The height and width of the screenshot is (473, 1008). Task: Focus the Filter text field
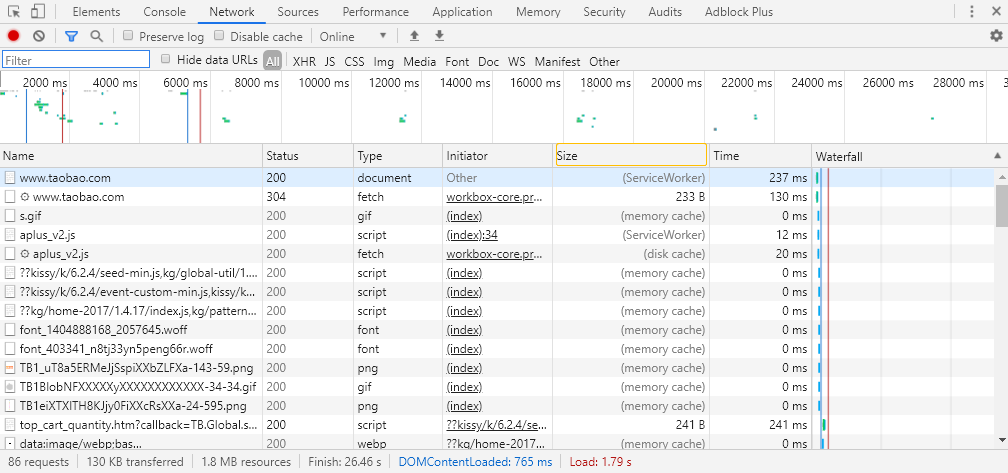click(x=76, y=60)
